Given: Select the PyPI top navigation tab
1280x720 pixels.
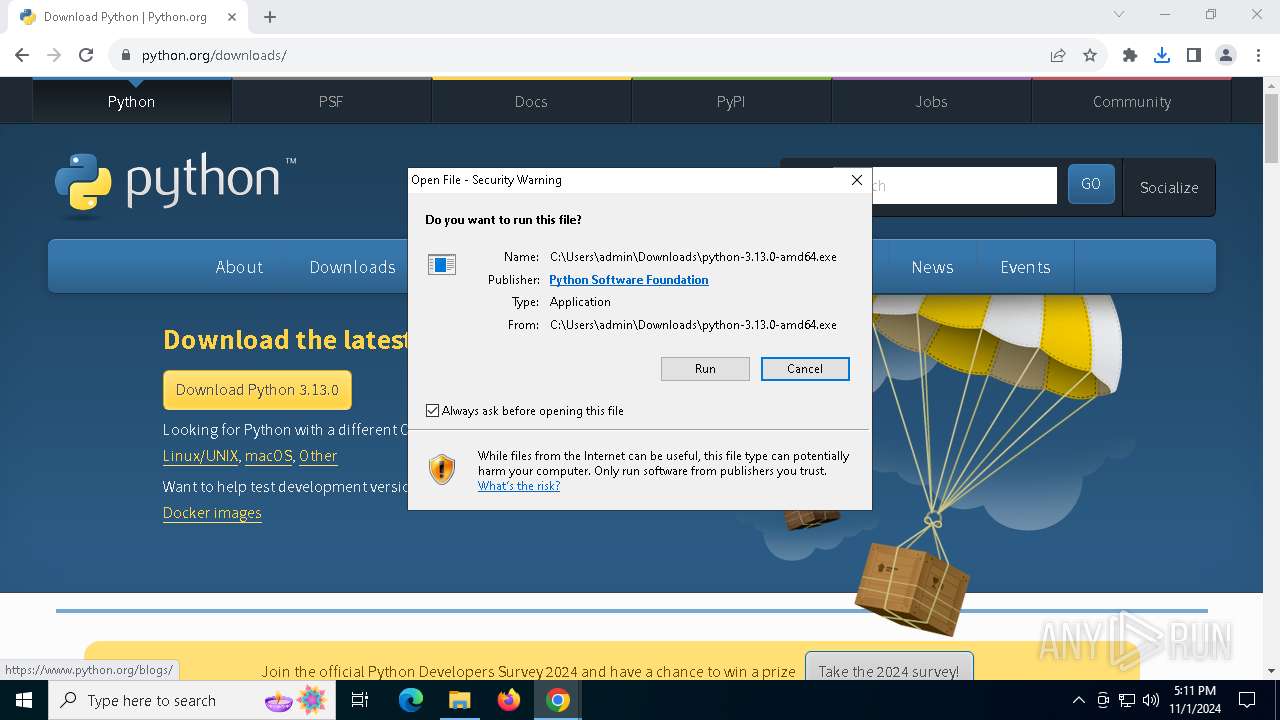Looking at the screenshot, I should point(731,101).
